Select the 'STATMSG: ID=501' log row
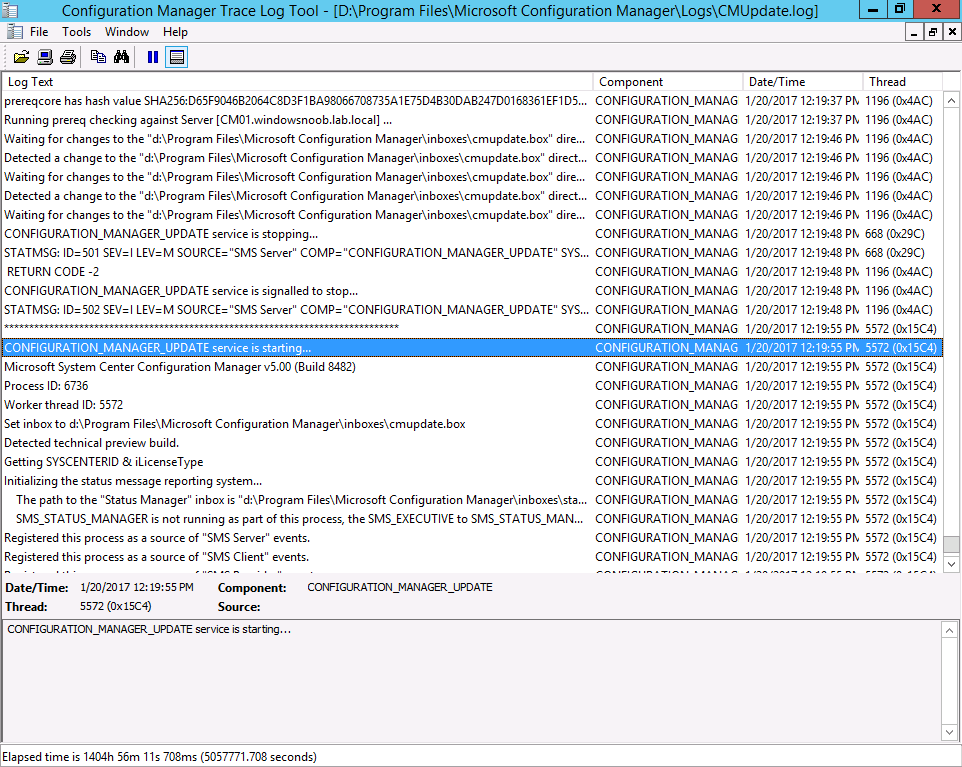Viewport: 962px width, 767px height. [472, 253]
